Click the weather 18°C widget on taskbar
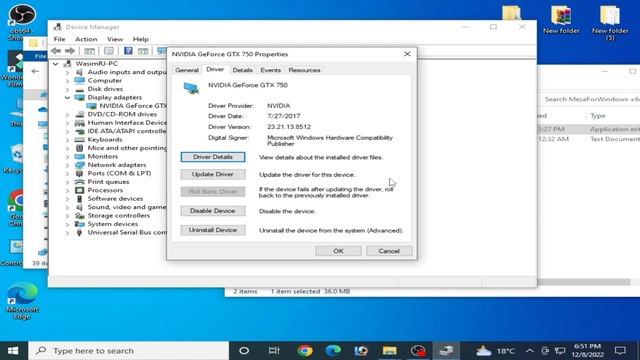Image resolution: width=640 pixels, height=360 pixels. pos(495,351)
